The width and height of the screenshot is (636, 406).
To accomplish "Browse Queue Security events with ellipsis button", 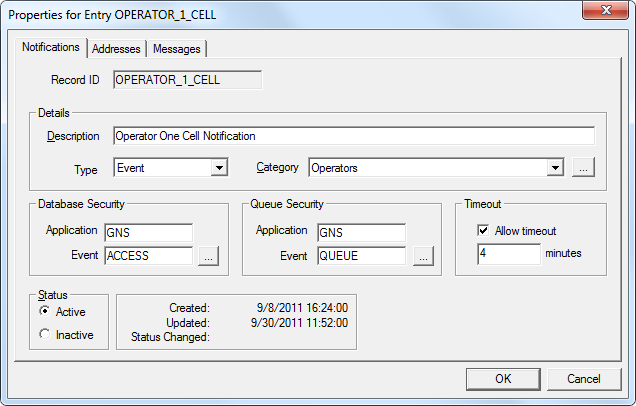I will click(423, 256).
